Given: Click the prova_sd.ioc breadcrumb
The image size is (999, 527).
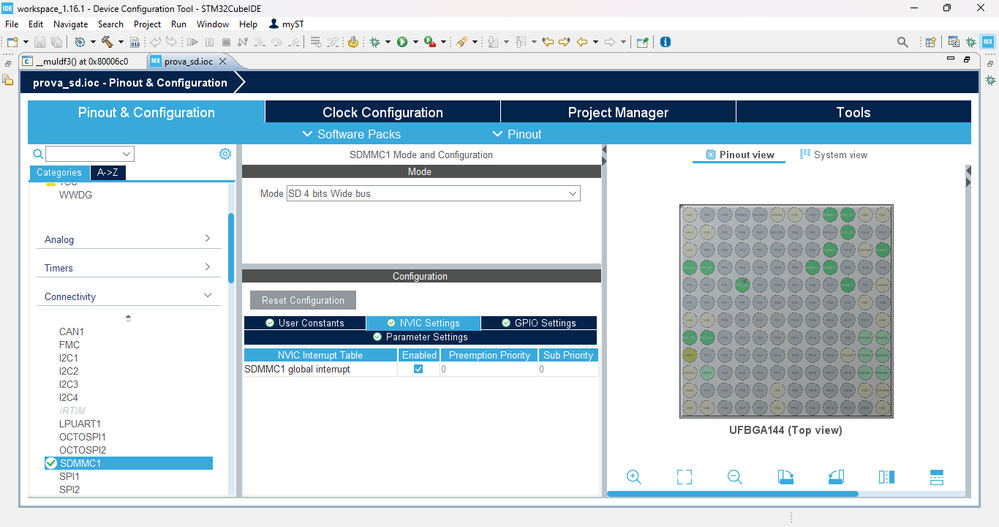Looking at the screenshot, I should coord(130,83).
